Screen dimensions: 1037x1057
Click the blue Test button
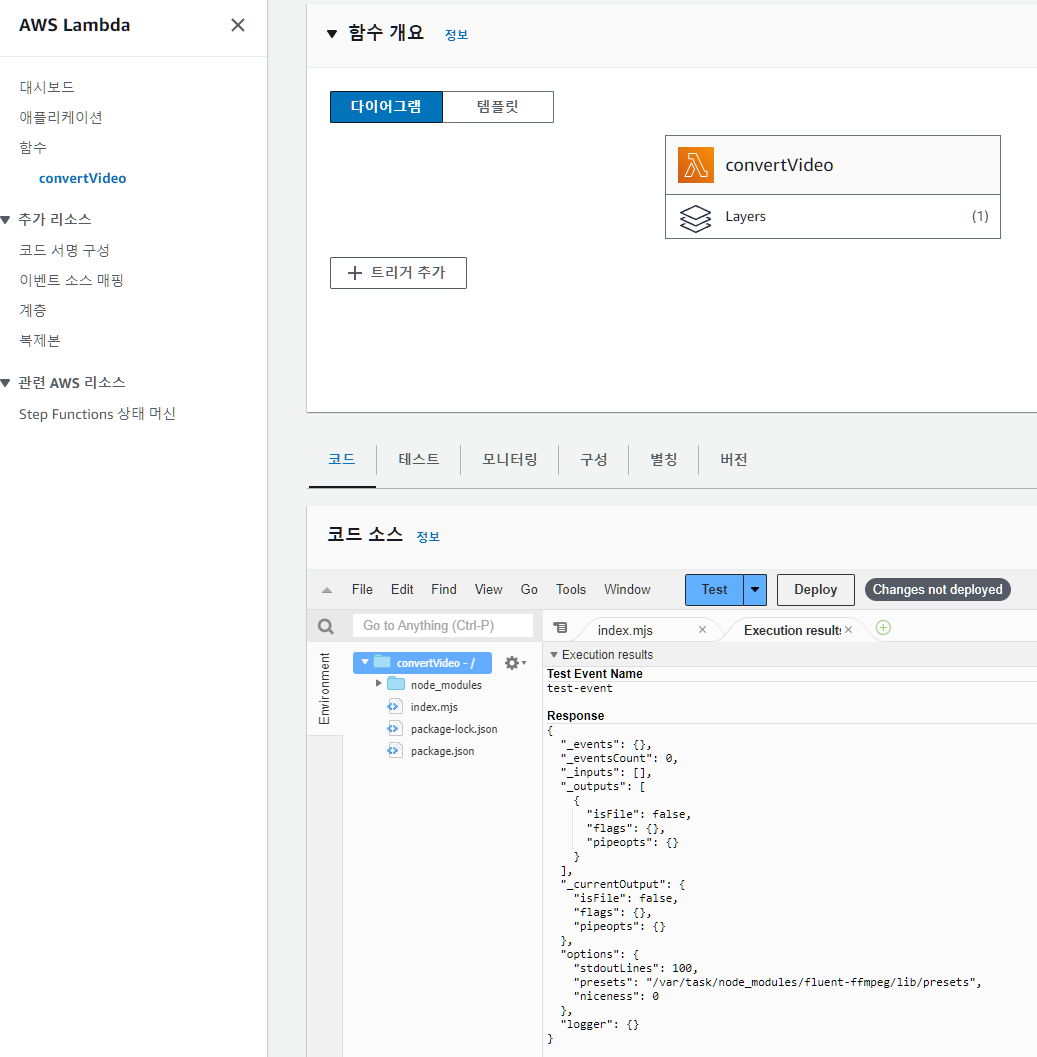point(714,590)
